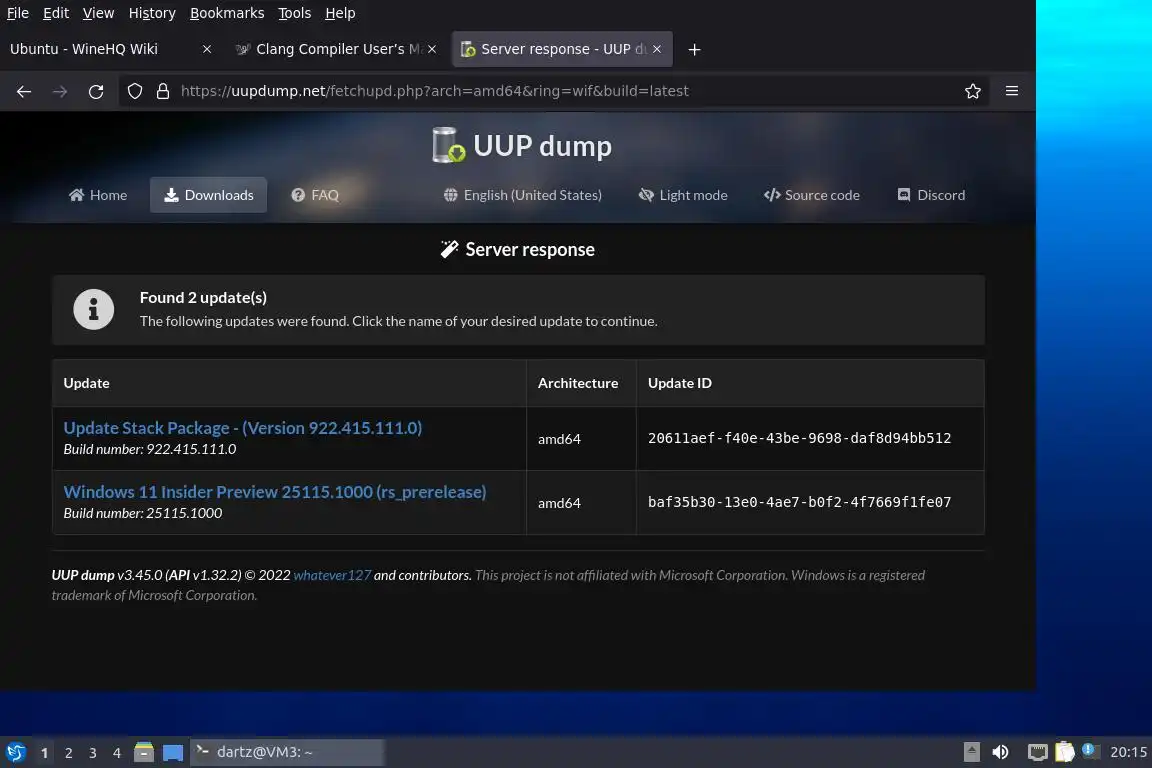Open the file manager taskbar icon

click(144, 752)
